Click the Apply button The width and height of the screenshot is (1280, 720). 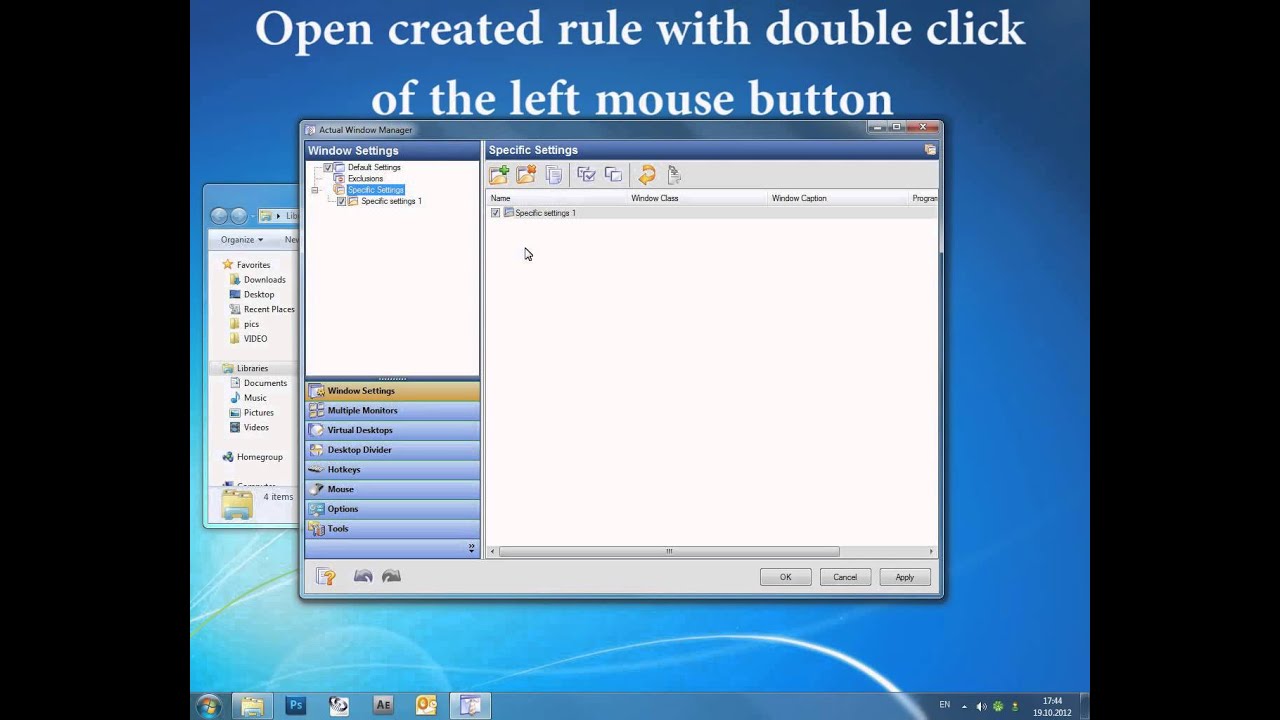click(905, 577)
